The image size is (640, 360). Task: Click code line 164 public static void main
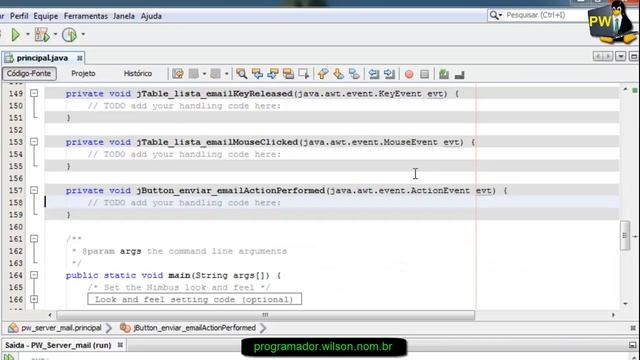(x=173, y=276)
